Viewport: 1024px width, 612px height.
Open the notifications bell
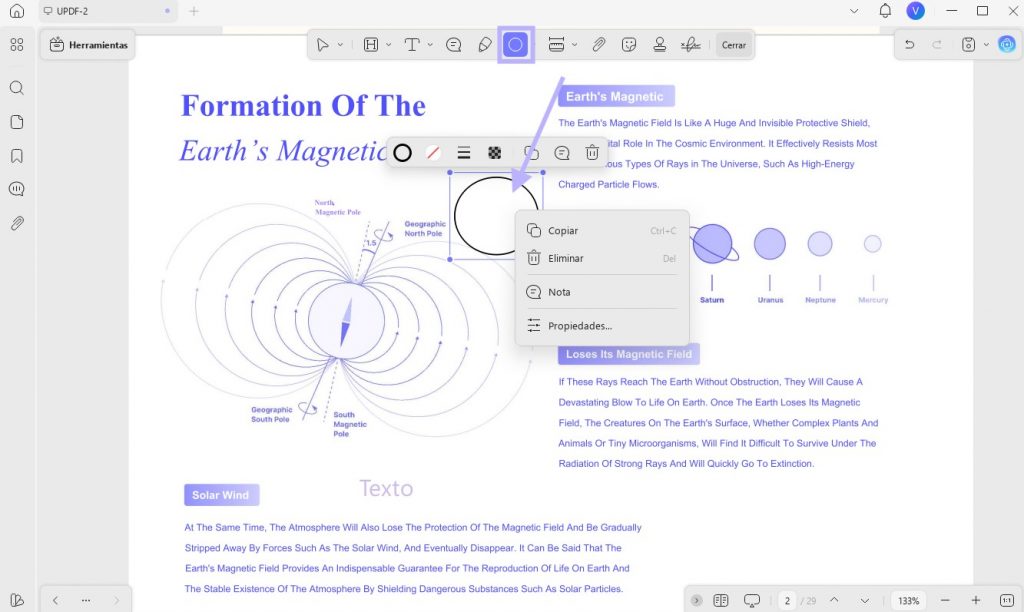[885, 11]
